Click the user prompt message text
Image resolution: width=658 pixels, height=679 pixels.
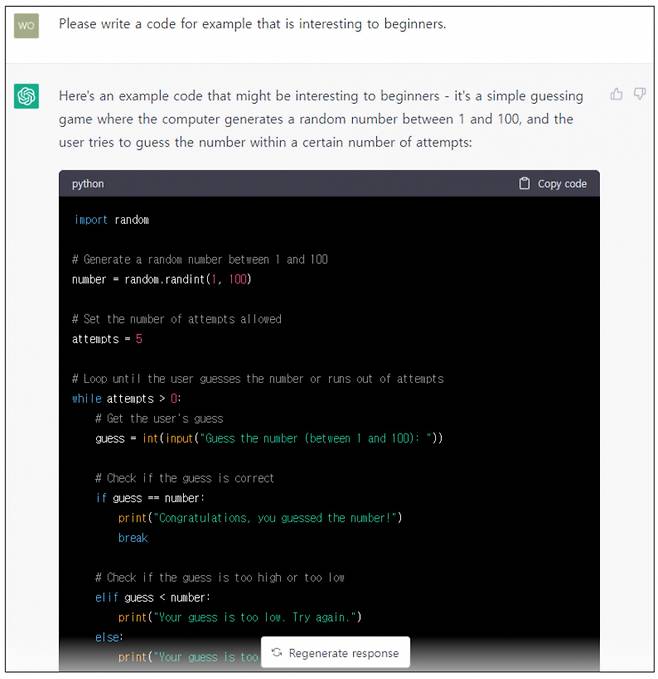[x=252, y=24]
